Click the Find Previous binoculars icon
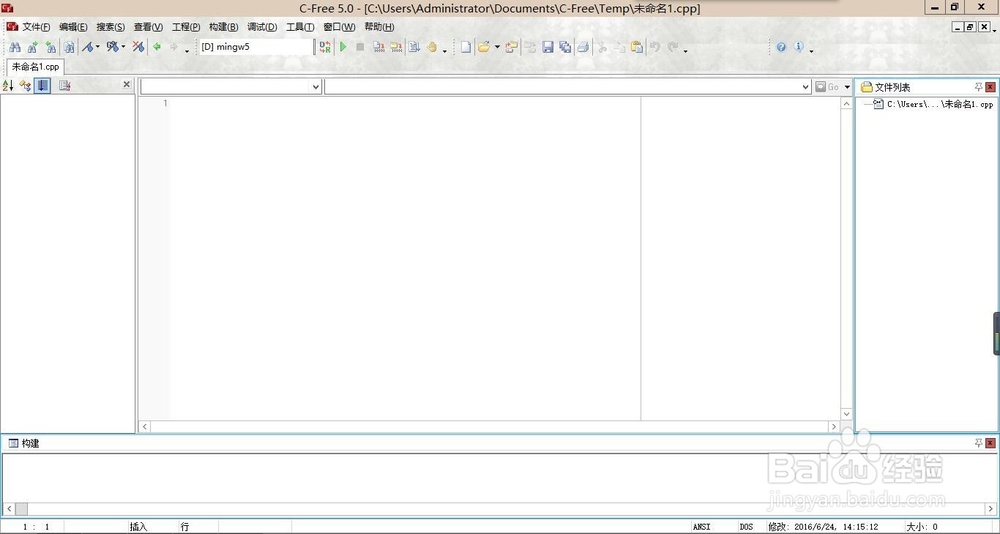This screenshot has height=534, width=1000. (50, 47)
